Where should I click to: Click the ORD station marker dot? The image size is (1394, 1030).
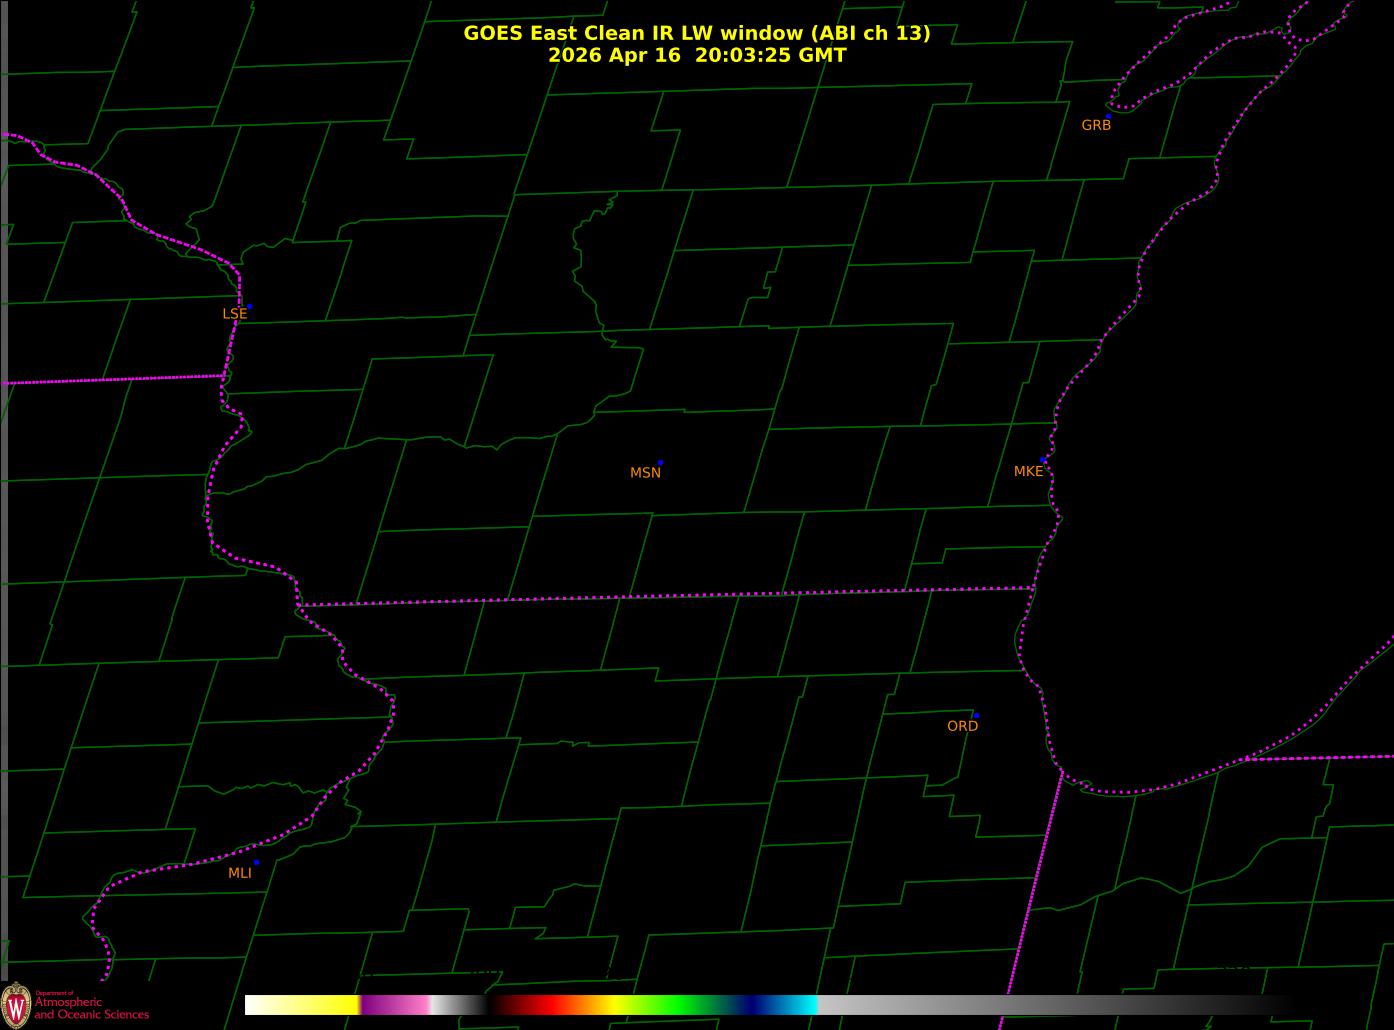click(976, 716)
